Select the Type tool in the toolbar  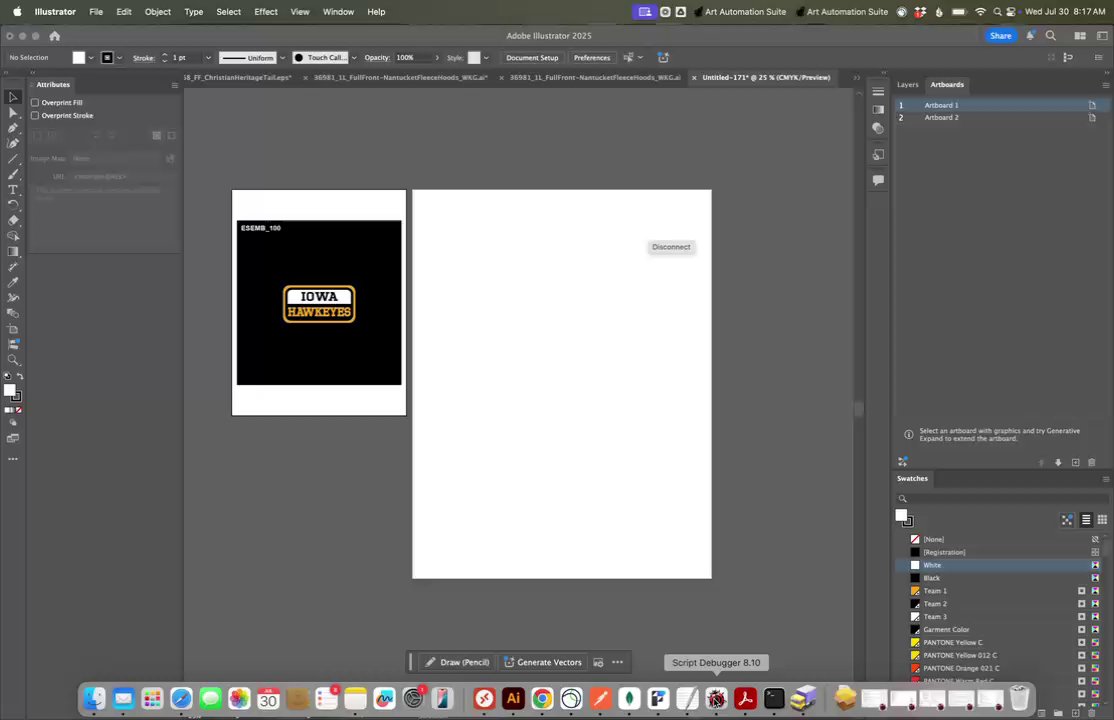13,190
